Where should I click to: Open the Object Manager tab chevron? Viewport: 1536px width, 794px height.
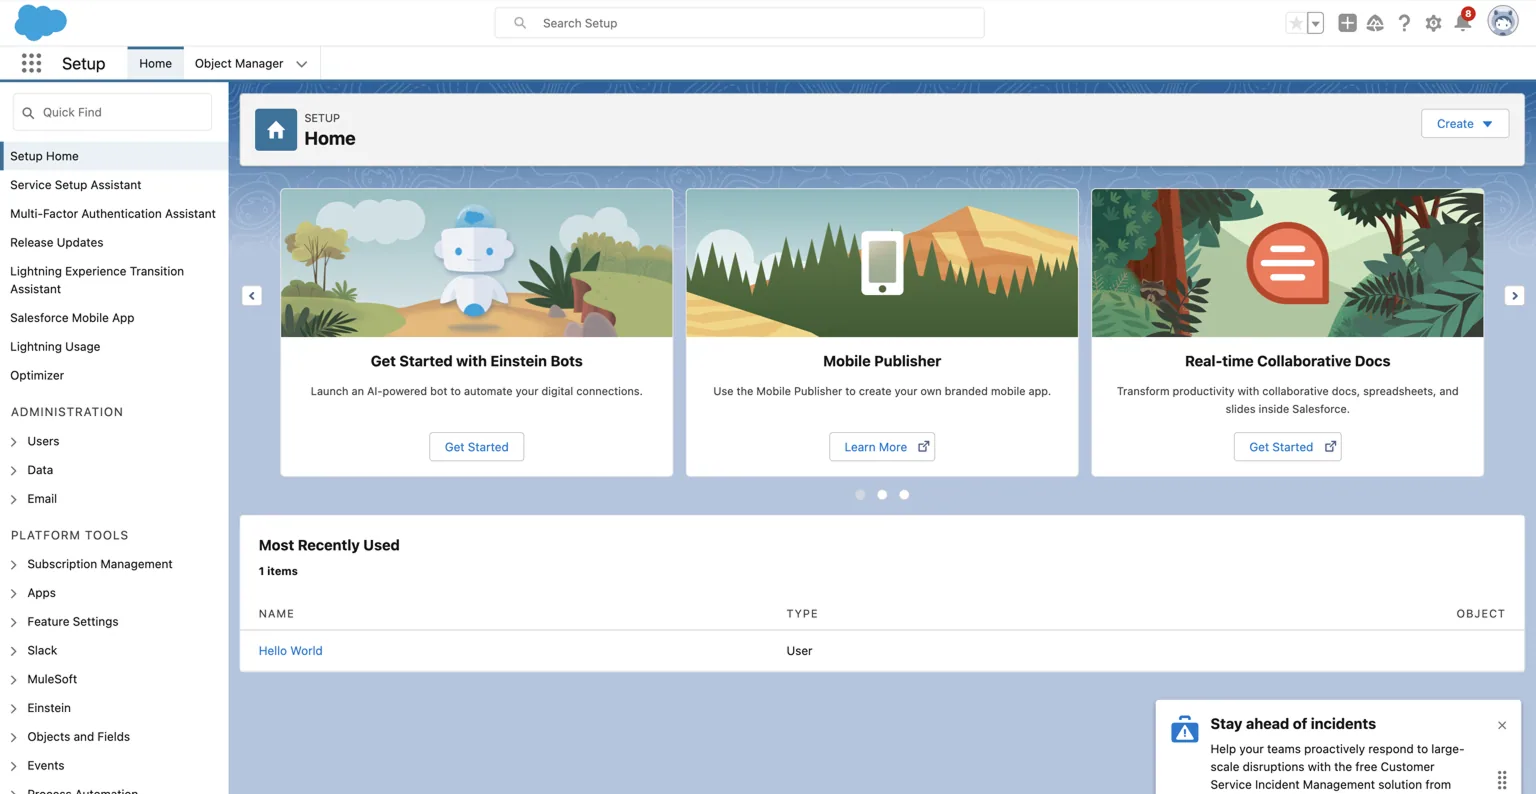[301, 64]
